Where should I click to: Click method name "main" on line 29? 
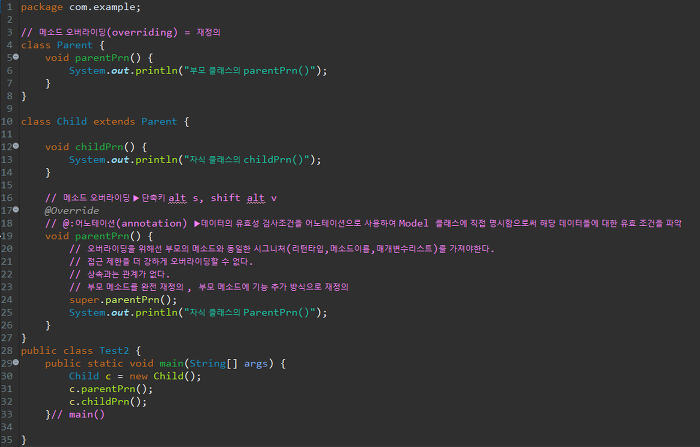(171, 363)
